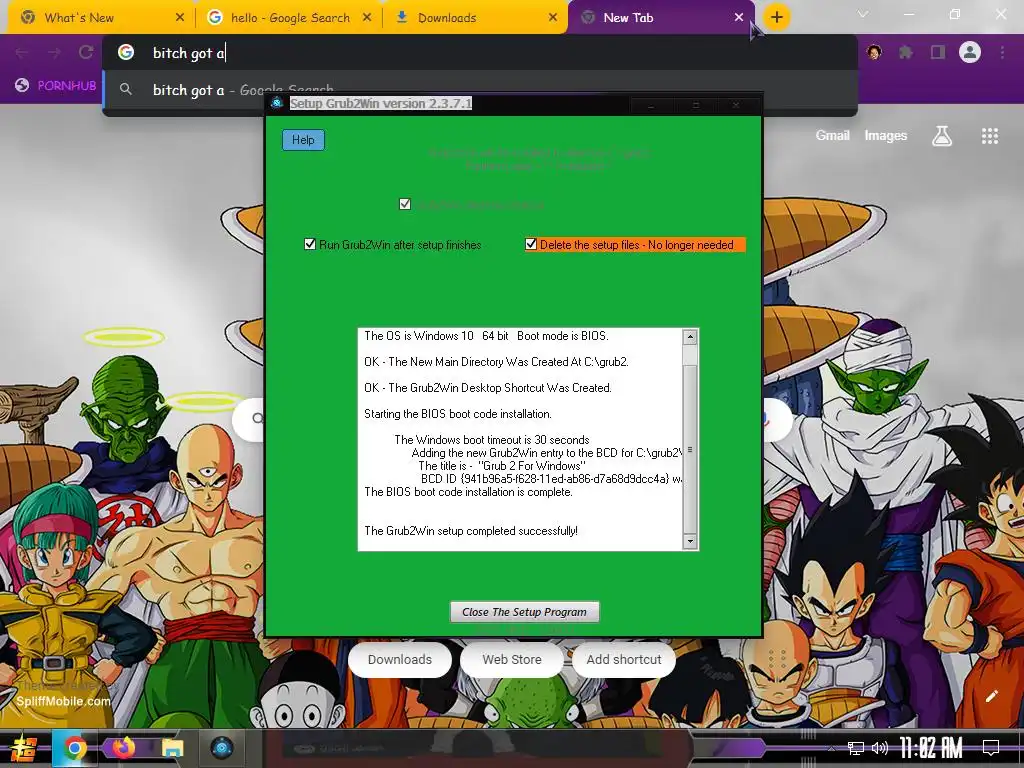Open the Downloads shortcut on New Tab page

tap(400, 660)
